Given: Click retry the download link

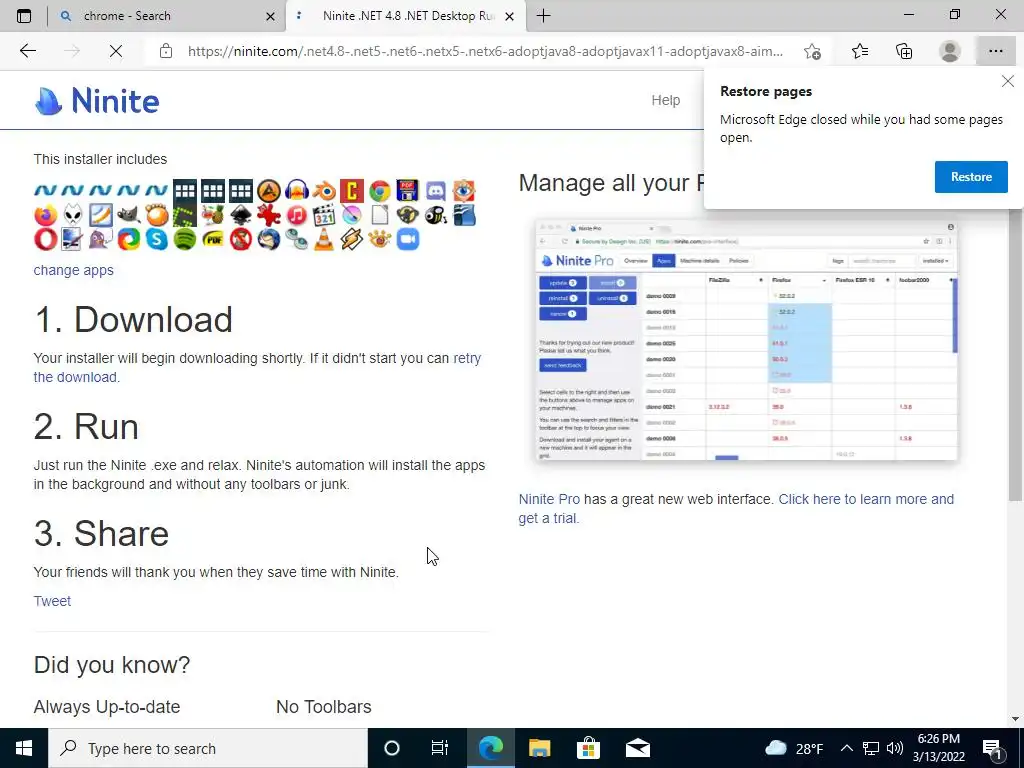Looking at the screenshot, I should pos(257,368).
